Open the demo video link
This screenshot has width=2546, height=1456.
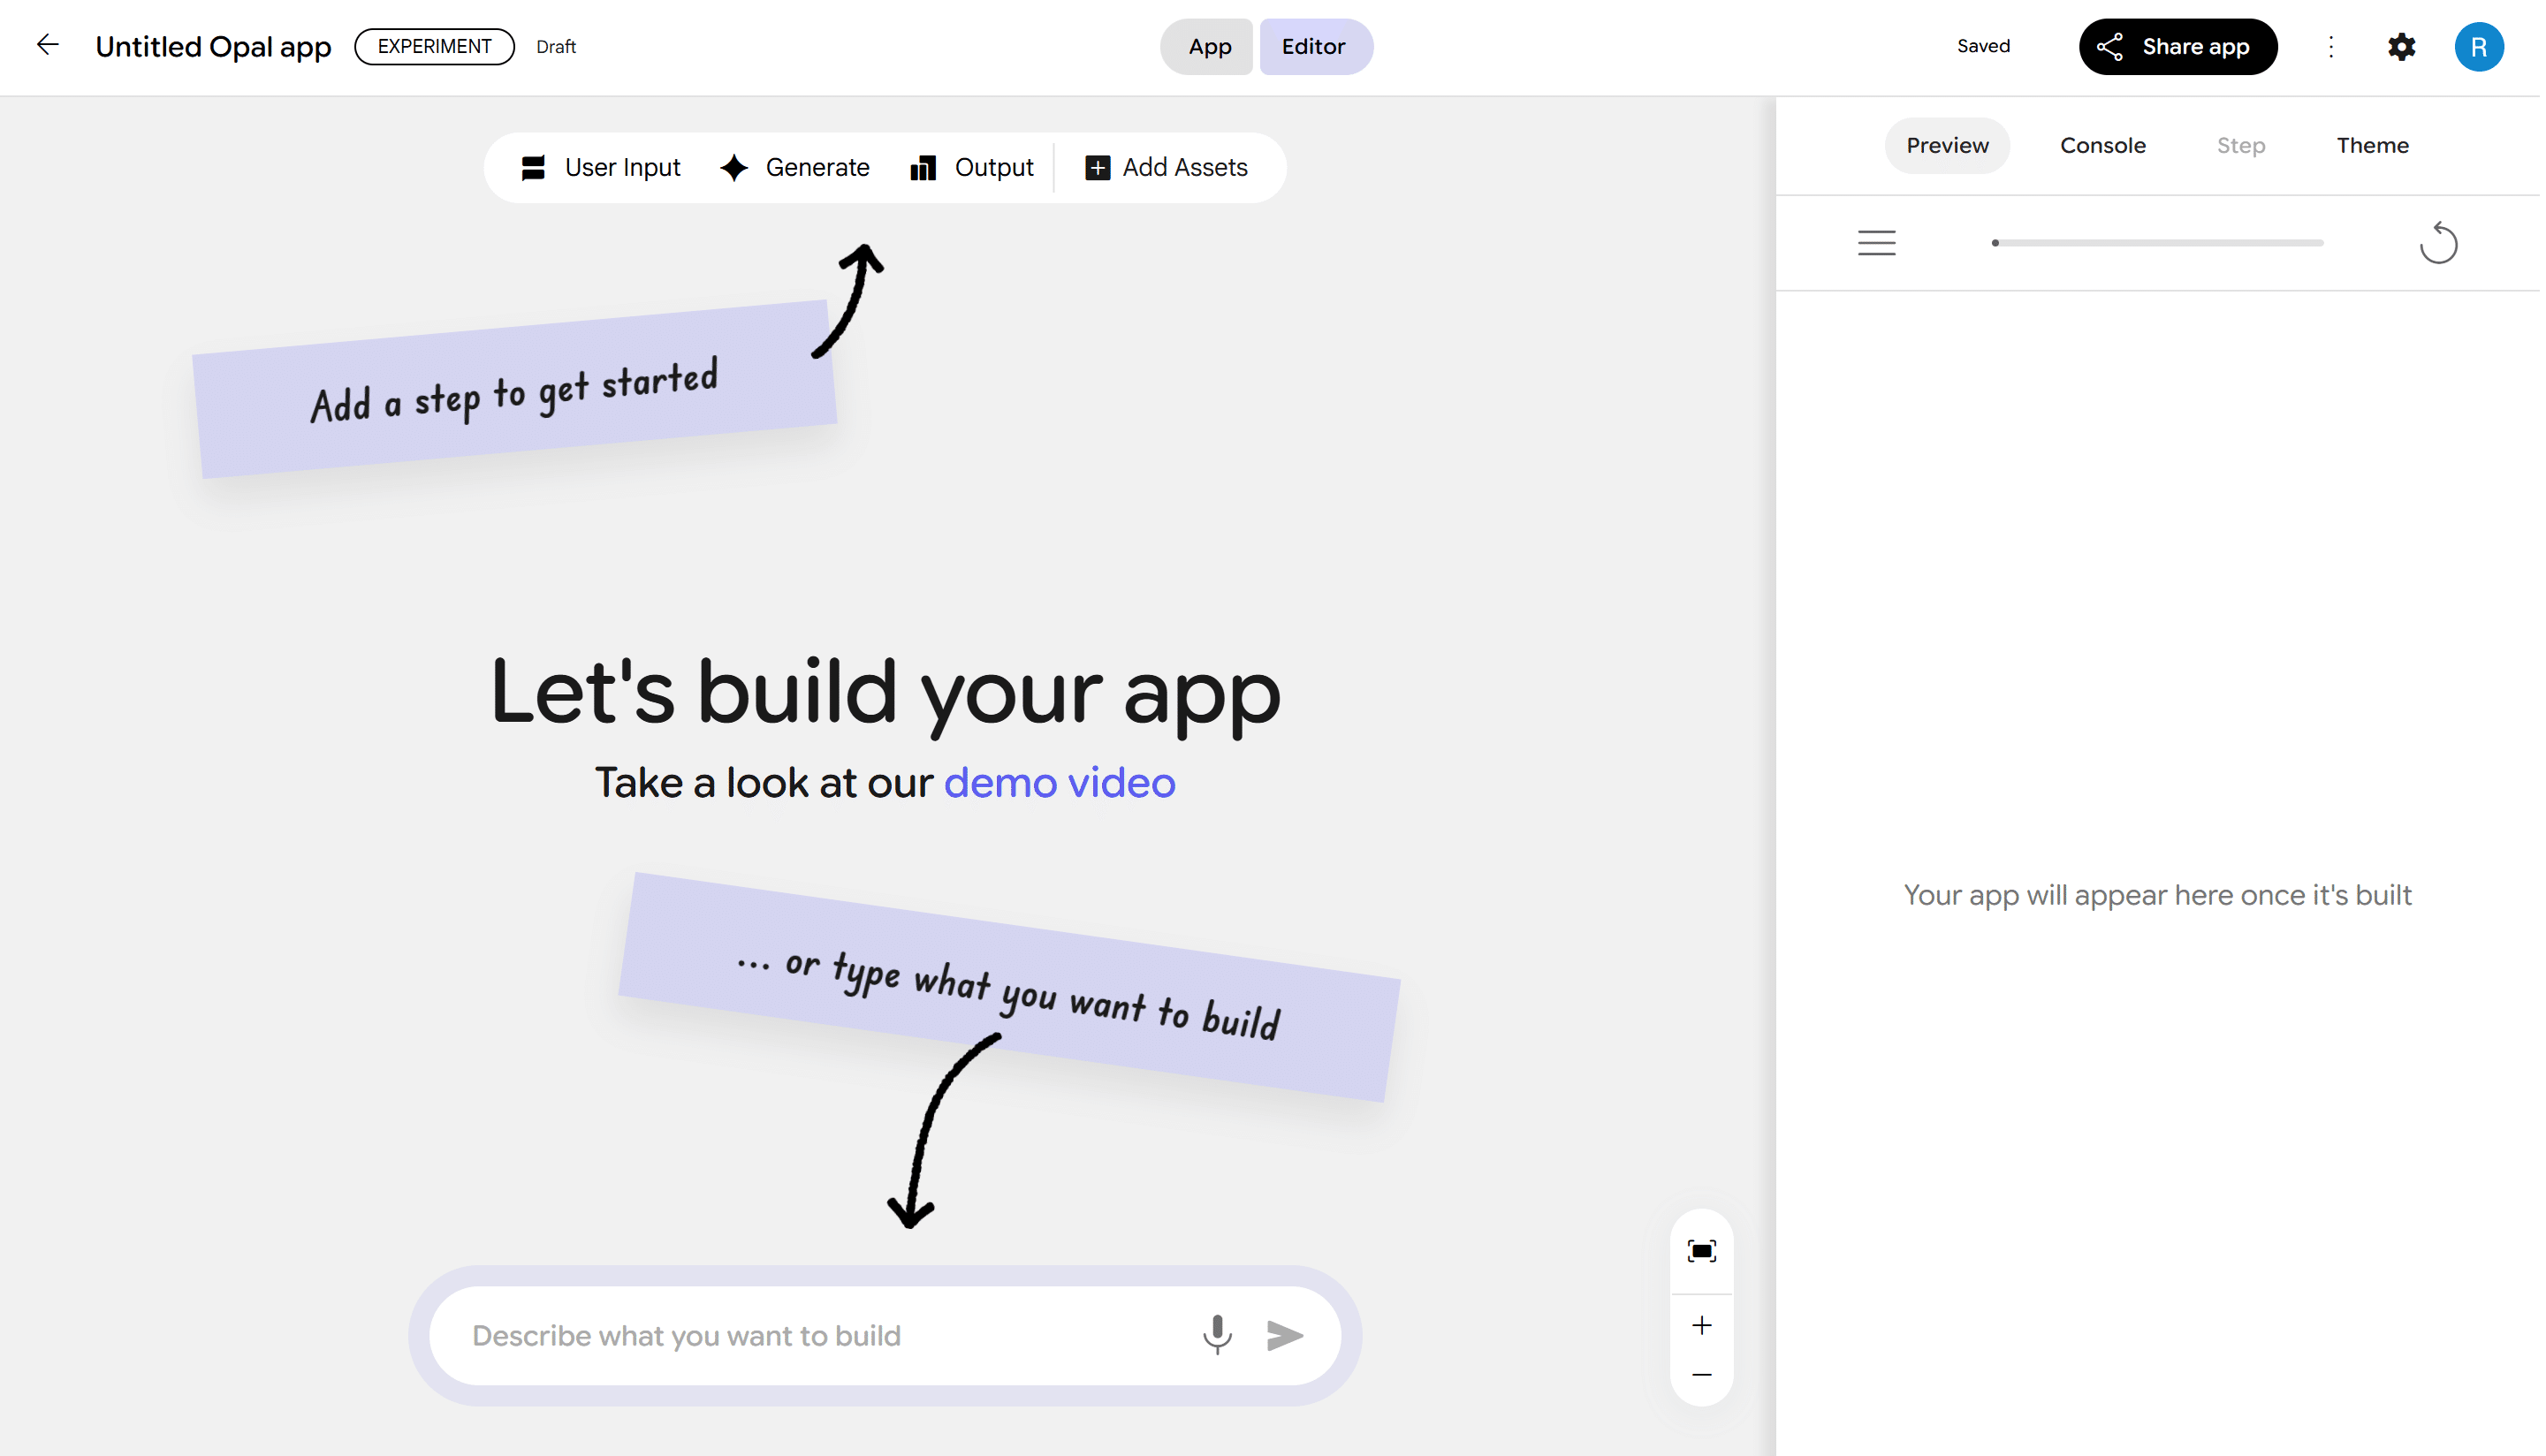1059,783
